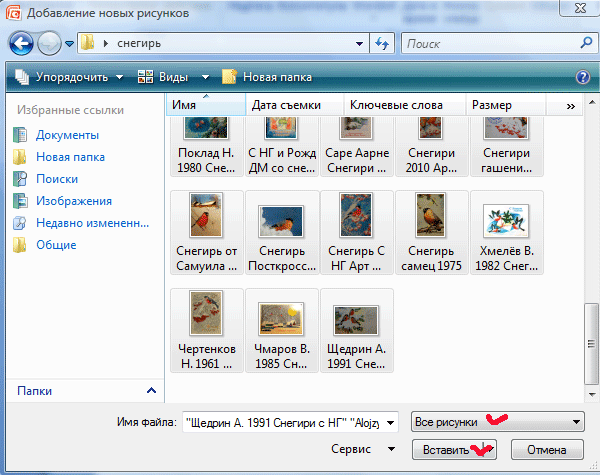Show more columns with chevron
600x475 pixels.
(571, 106)
